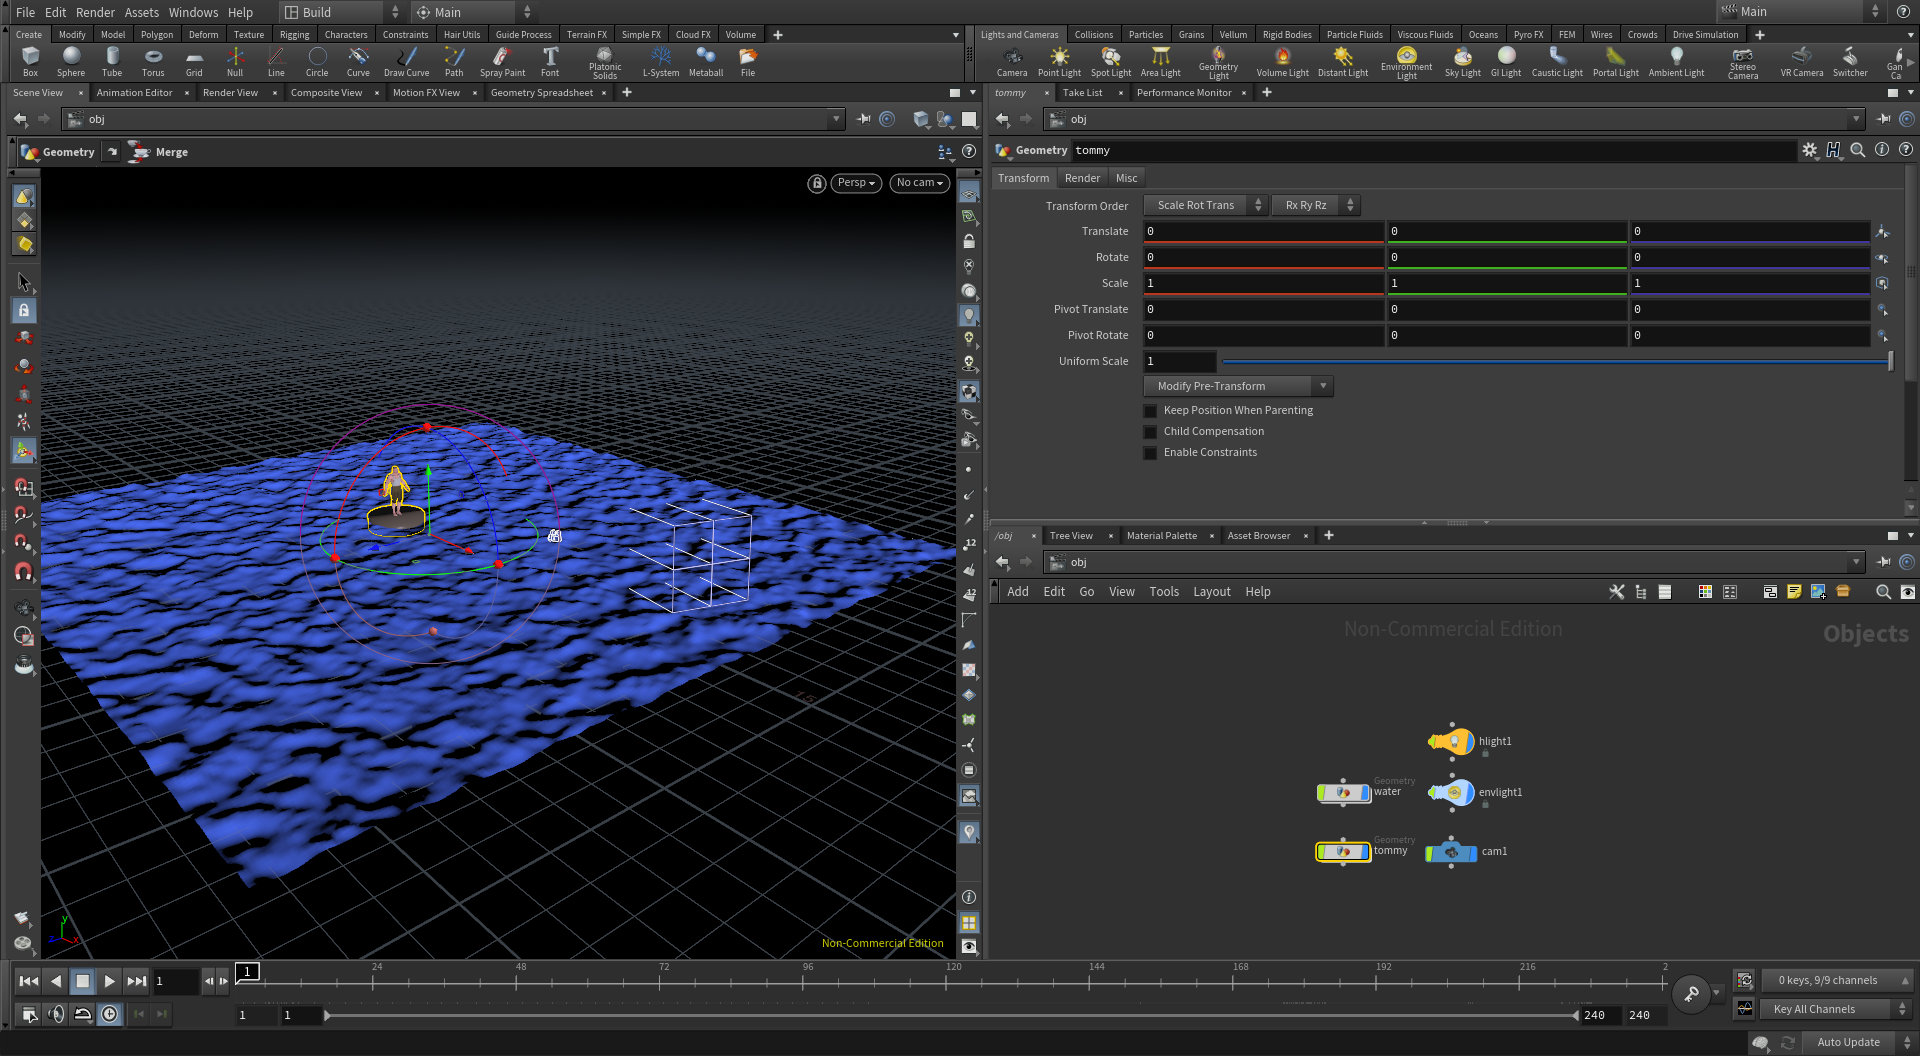Jump to the first frame
1920x1056 pixels.
(x=29, y=981)
